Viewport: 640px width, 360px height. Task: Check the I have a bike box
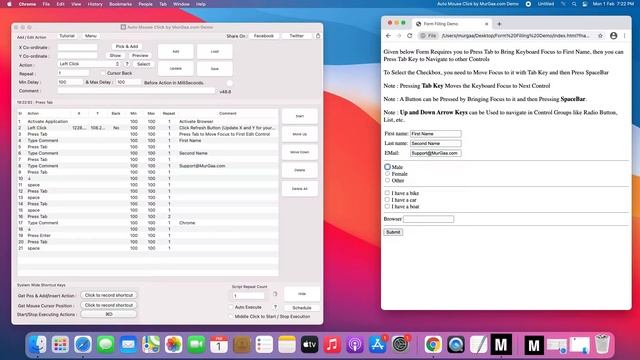pos(387,193)
